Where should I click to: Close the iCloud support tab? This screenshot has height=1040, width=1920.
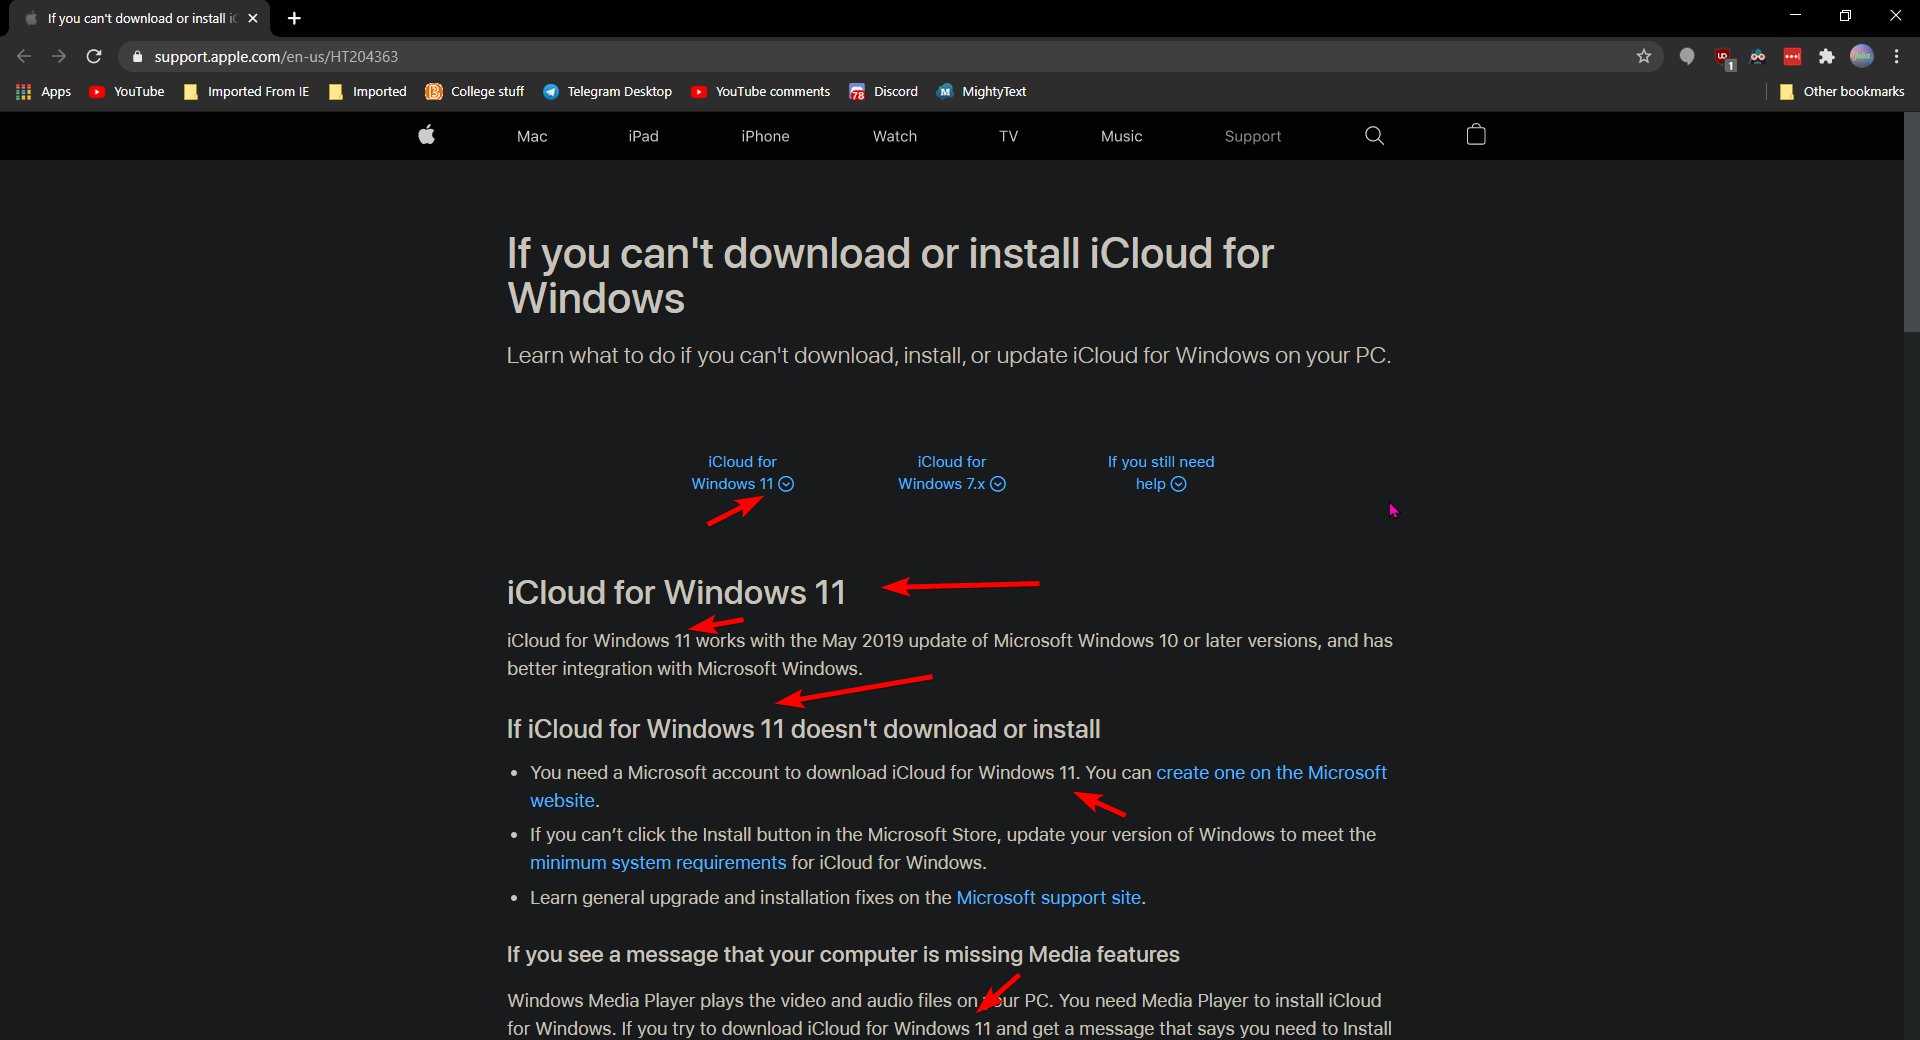pyautogui.click(x=253, y=18)
